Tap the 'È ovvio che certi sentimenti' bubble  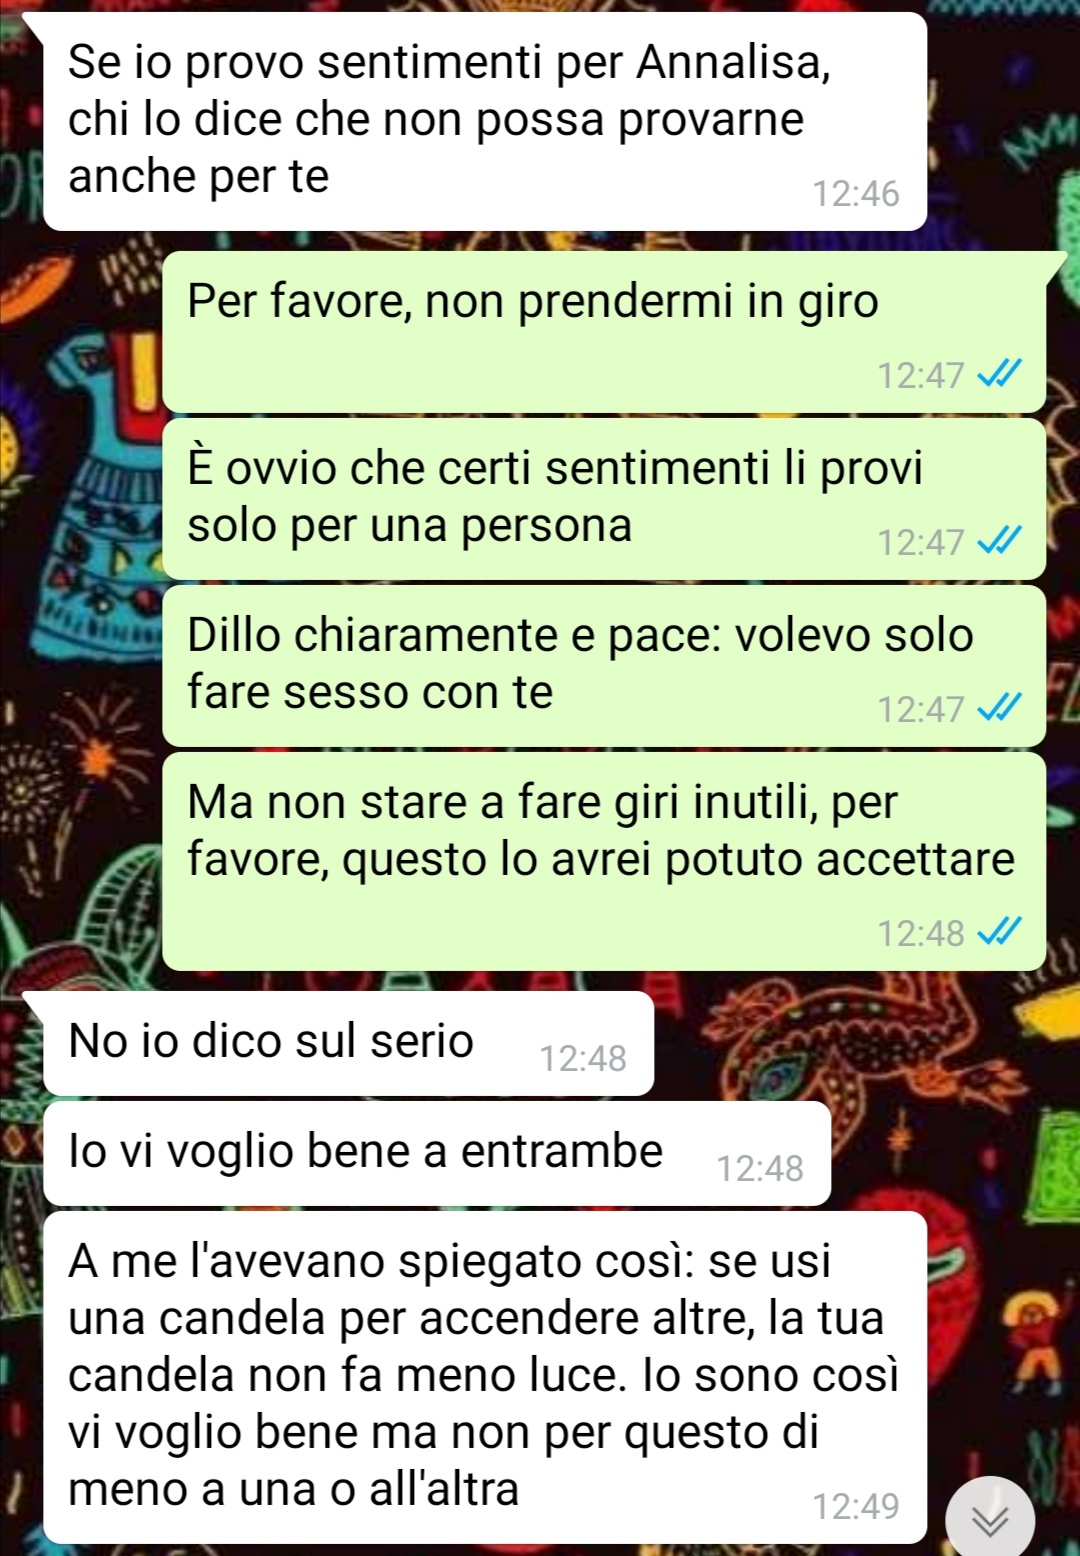click(604, 499)
